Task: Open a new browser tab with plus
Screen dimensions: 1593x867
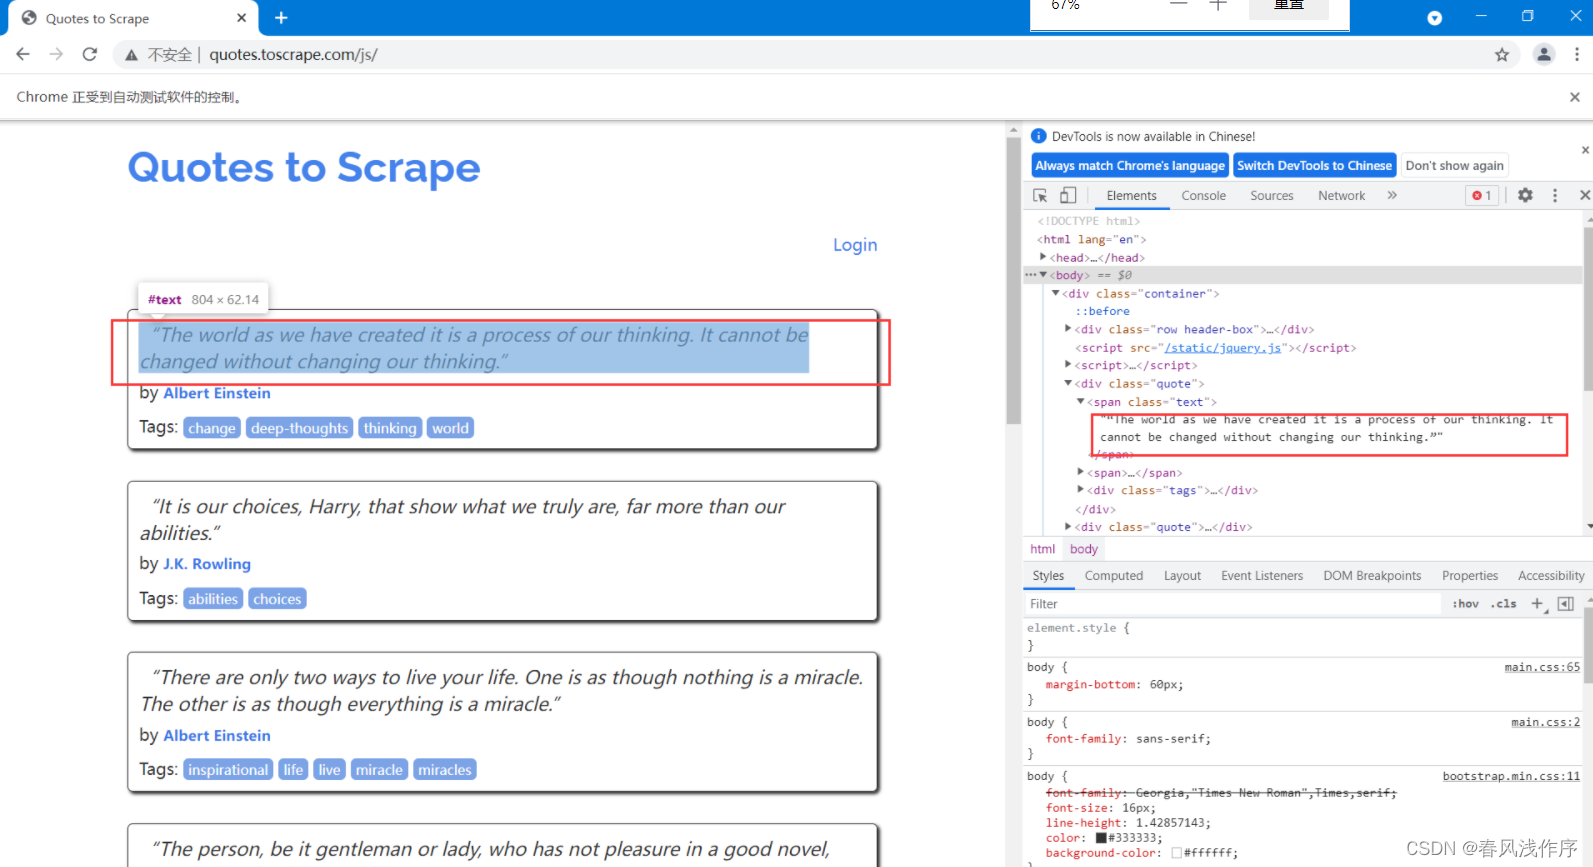Action: pyautogui.click(x=281, y=18)
